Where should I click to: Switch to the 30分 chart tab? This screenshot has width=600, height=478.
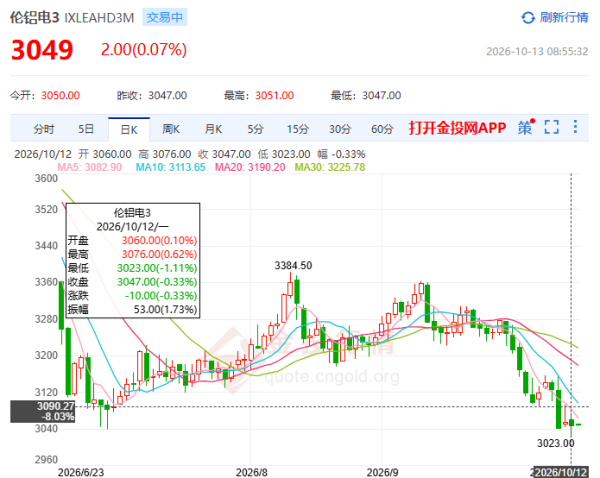tap(340, 129)
